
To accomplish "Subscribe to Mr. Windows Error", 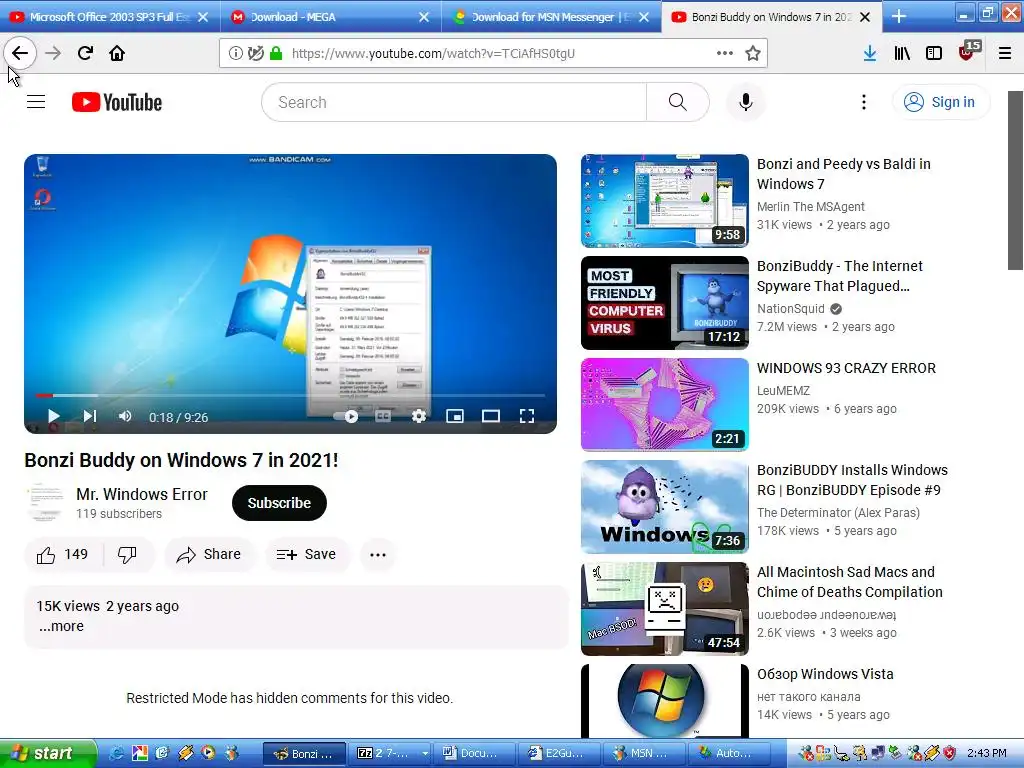I will click(x=279, y=503).
